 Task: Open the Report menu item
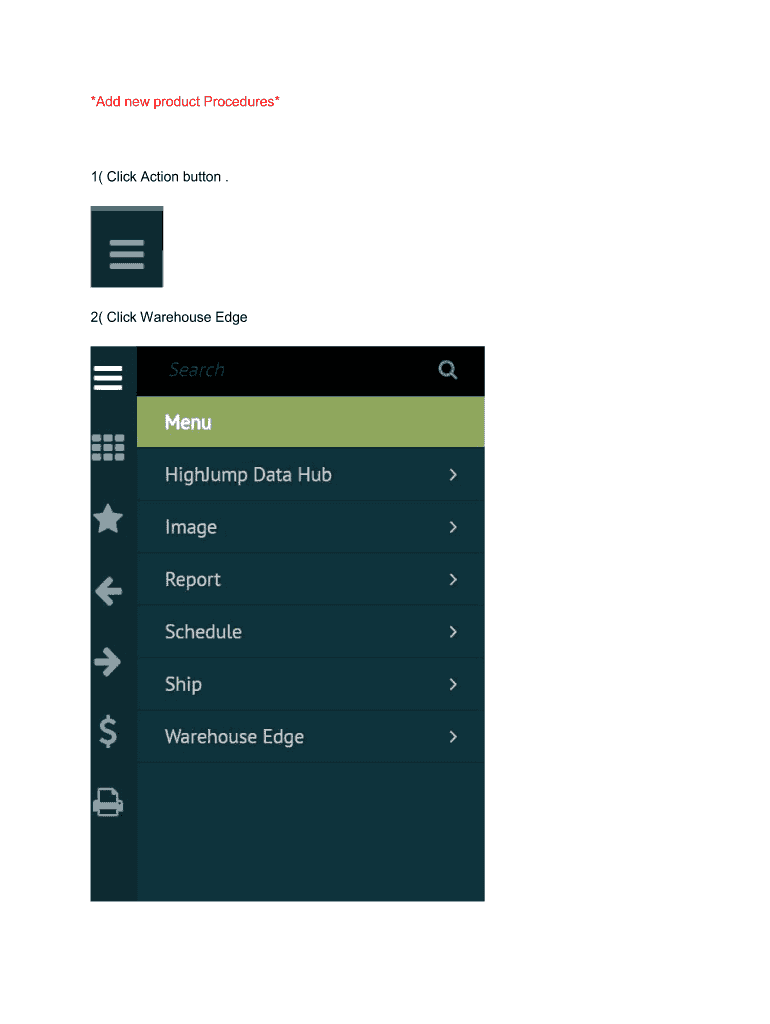tap(311, 579)
